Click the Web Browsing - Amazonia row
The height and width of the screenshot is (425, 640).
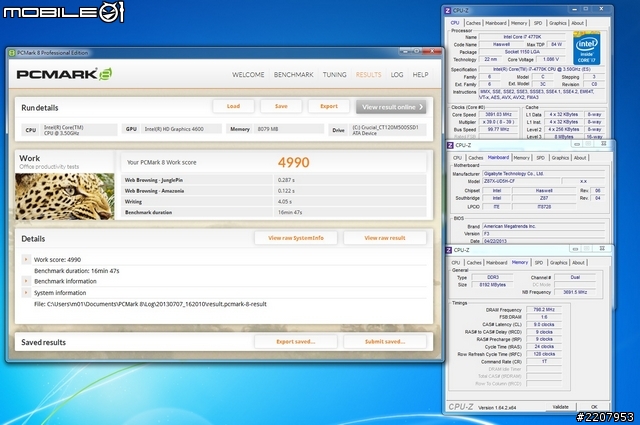click(276, 191)
